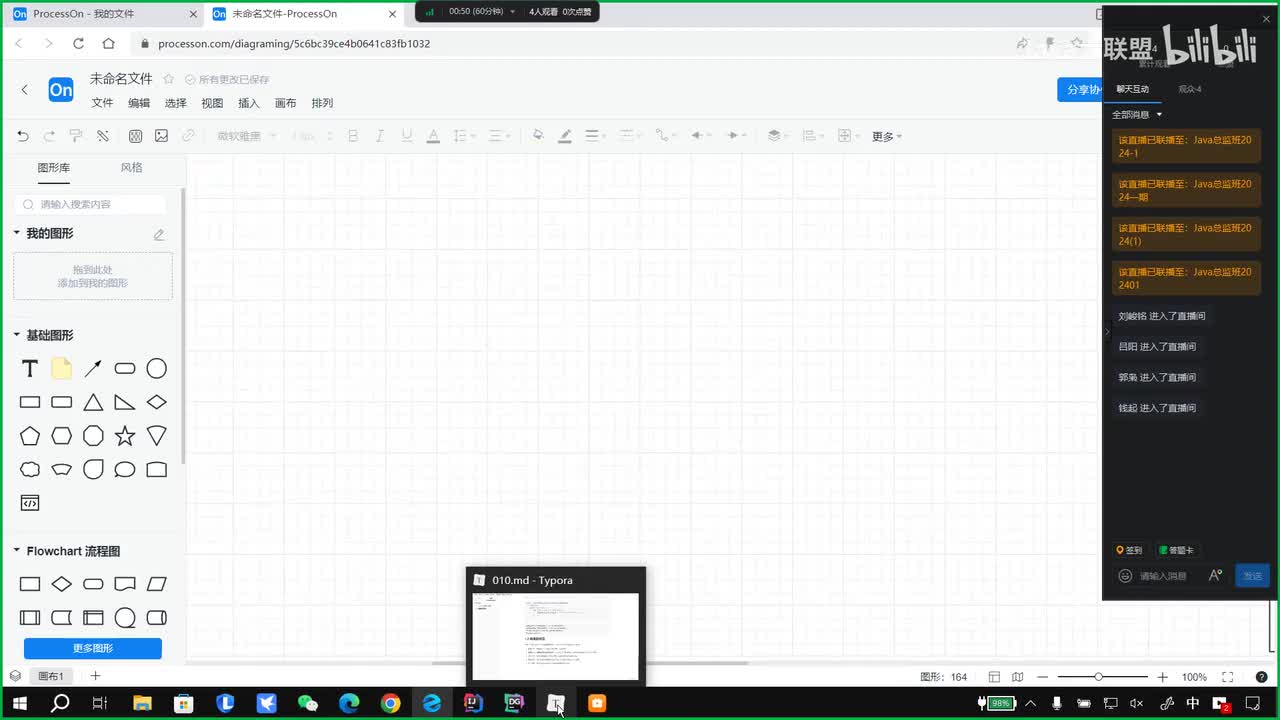Collapse the 我的图形 section
This screenshot has width=1280, height=720.
click(16, 233)
